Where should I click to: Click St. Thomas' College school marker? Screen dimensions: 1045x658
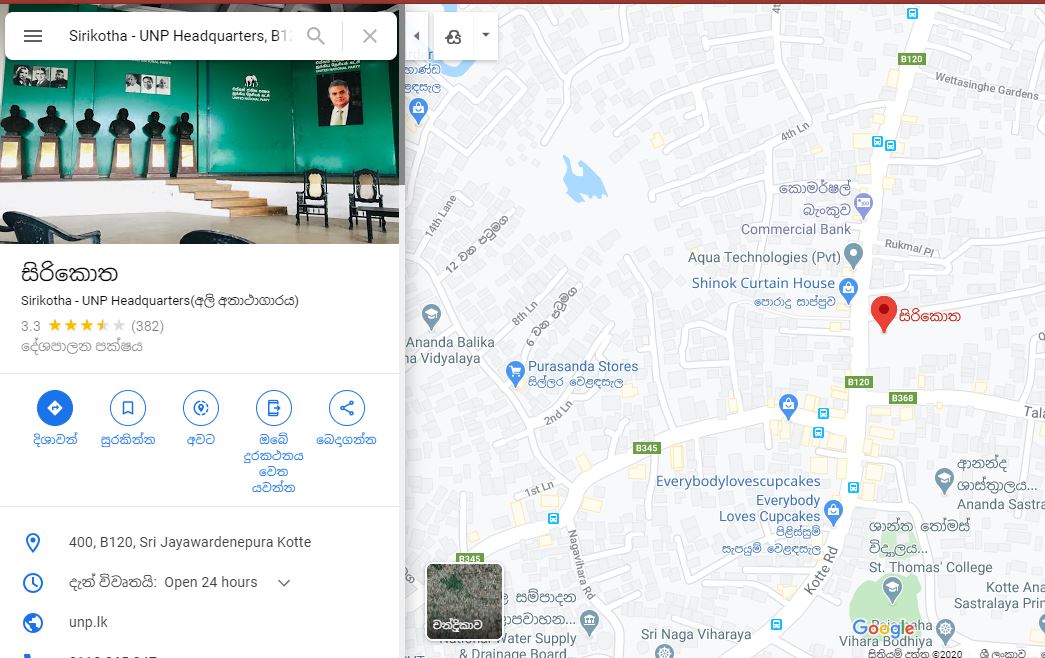892,588
